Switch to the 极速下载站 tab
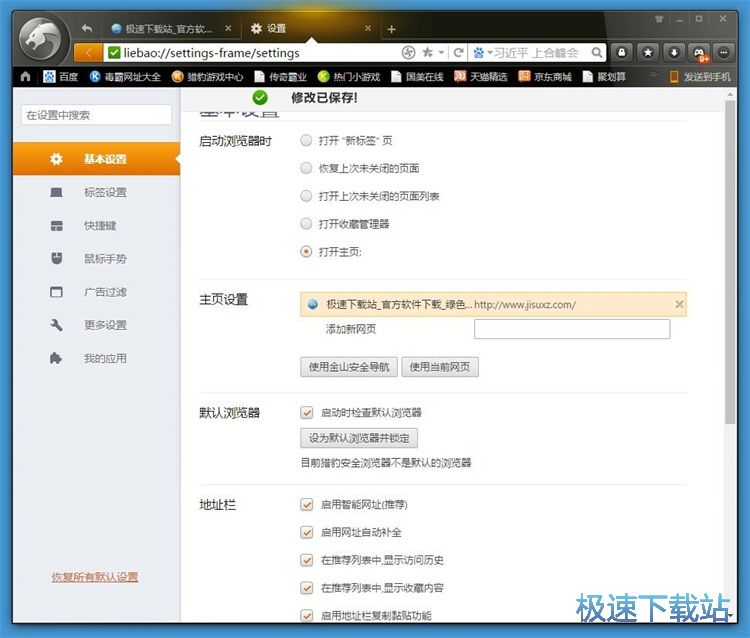 pyautogui.click(x=167, y=29)
